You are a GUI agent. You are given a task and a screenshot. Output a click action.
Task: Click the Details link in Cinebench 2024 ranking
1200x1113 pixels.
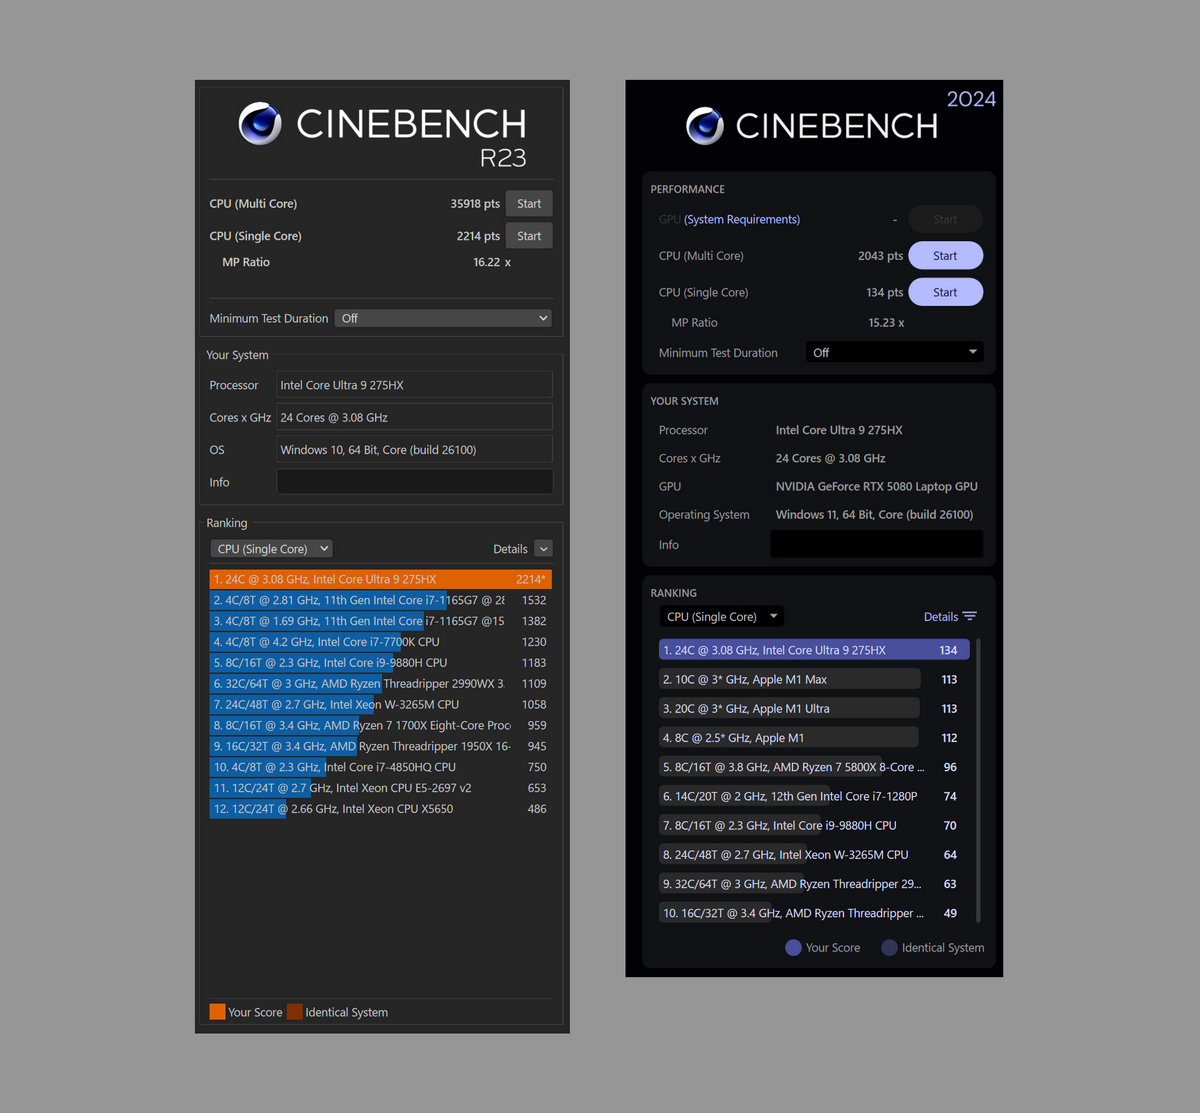941,617
